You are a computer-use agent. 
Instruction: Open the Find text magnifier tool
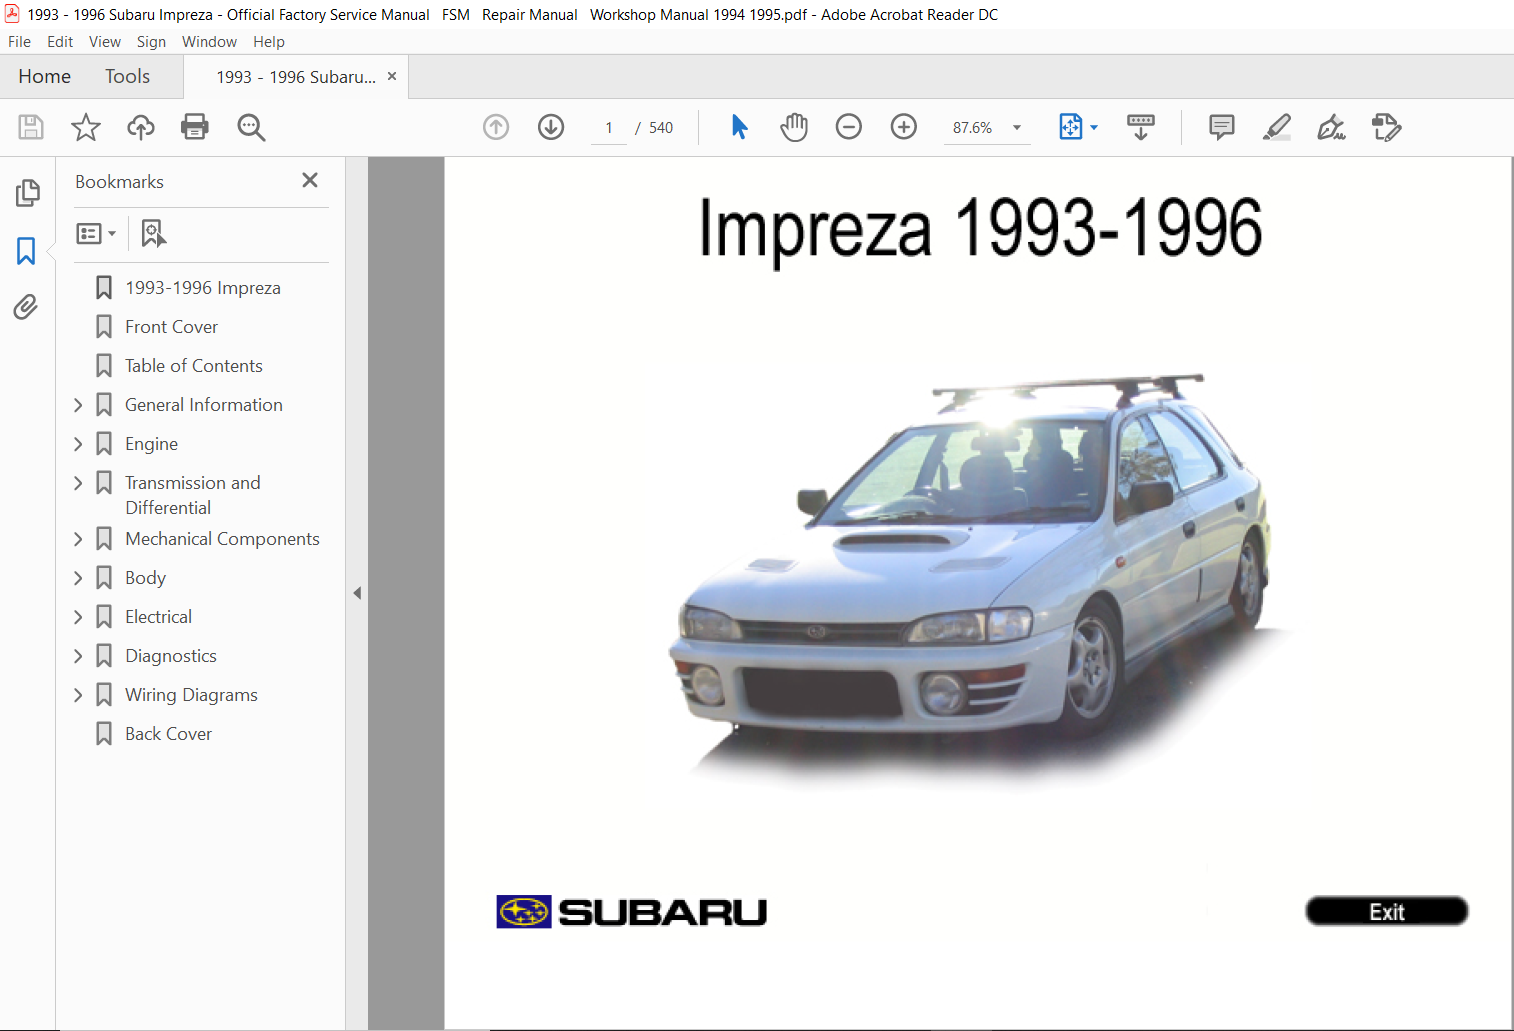(x=251, y=127)
